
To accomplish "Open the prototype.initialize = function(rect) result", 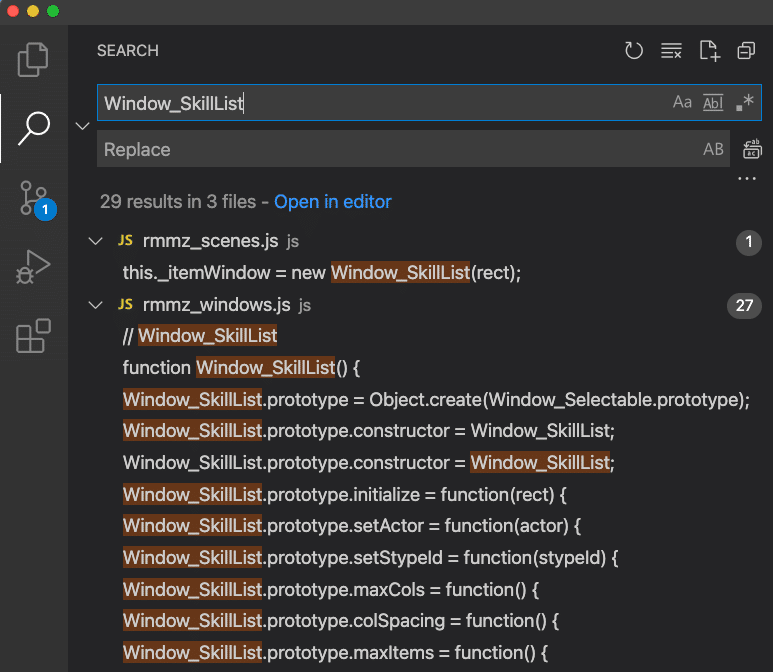I will 345,495.
